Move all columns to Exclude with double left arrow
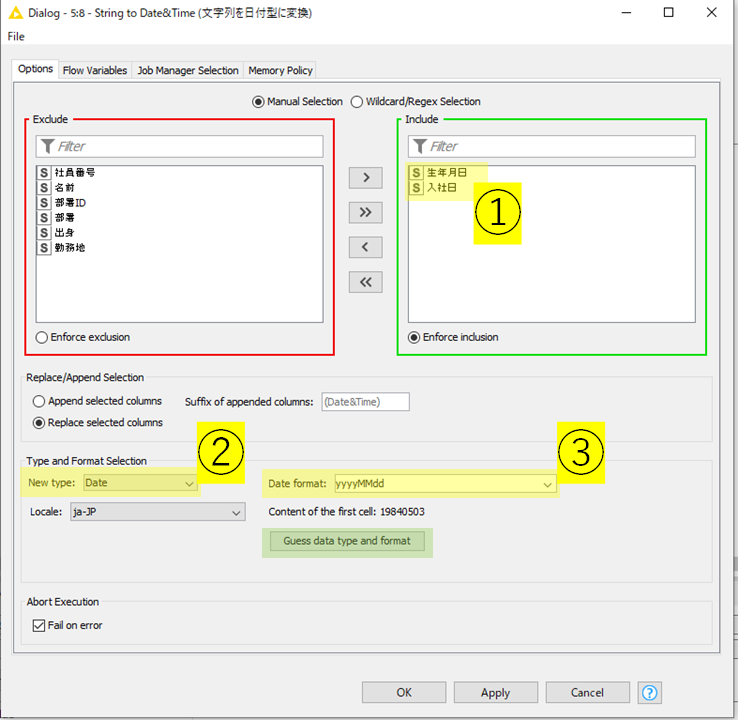 pos(366,282)
